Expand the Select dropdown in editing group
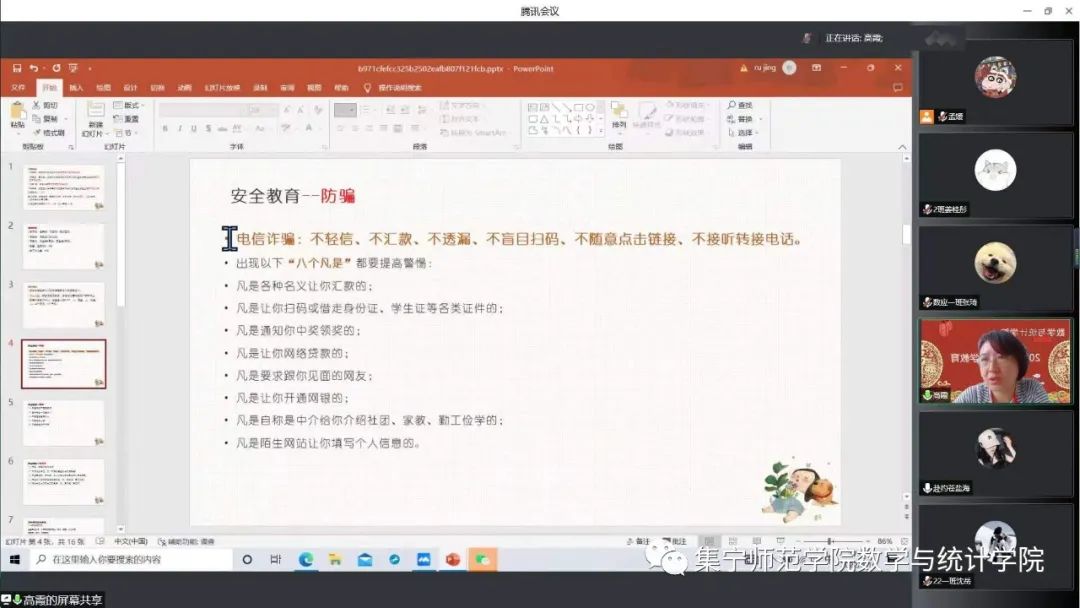The width and height of the screenshot is (1080, 608). (x=745, y=132)
